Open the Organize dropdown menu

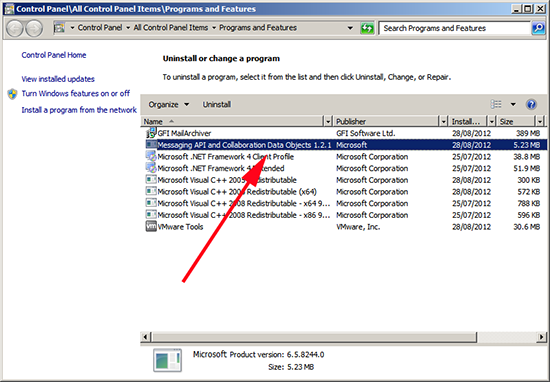click(168, 105)
